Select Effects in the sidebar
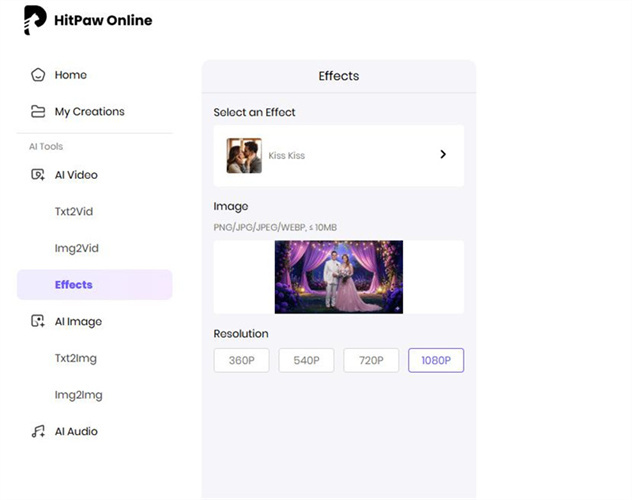 (74, 285)
